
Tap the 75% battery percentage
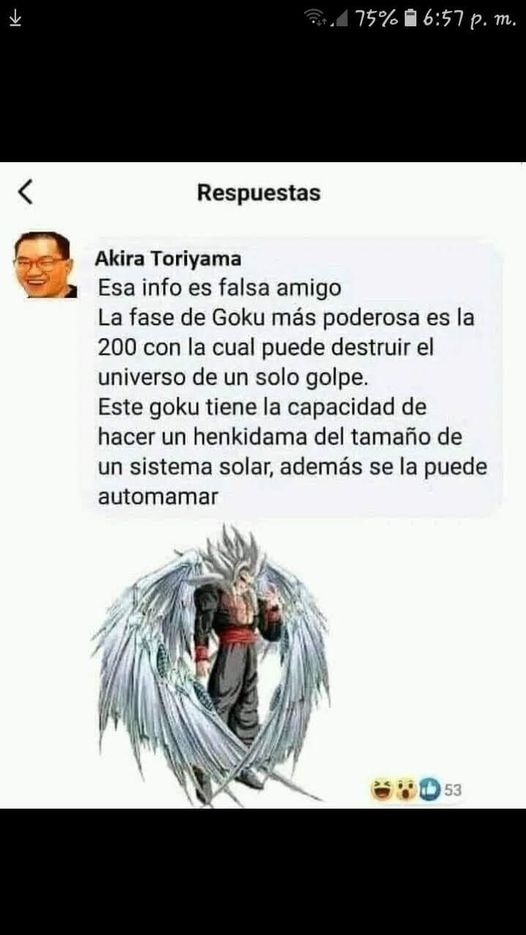(378, 19)
